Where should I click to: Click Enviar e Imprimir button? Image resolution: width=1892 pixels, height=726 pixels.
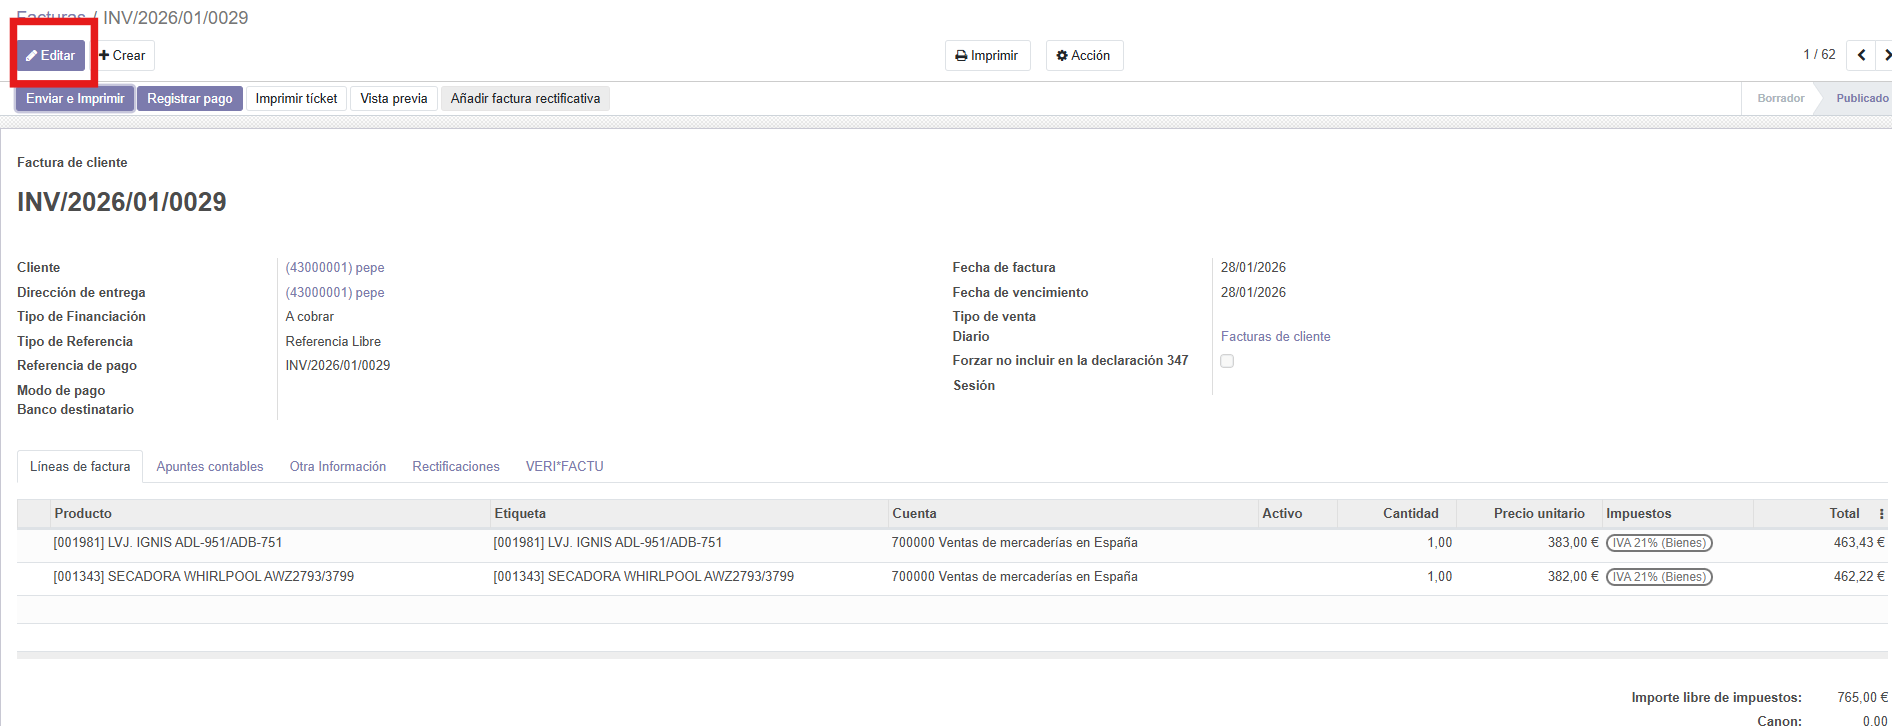tap(75, 99)
